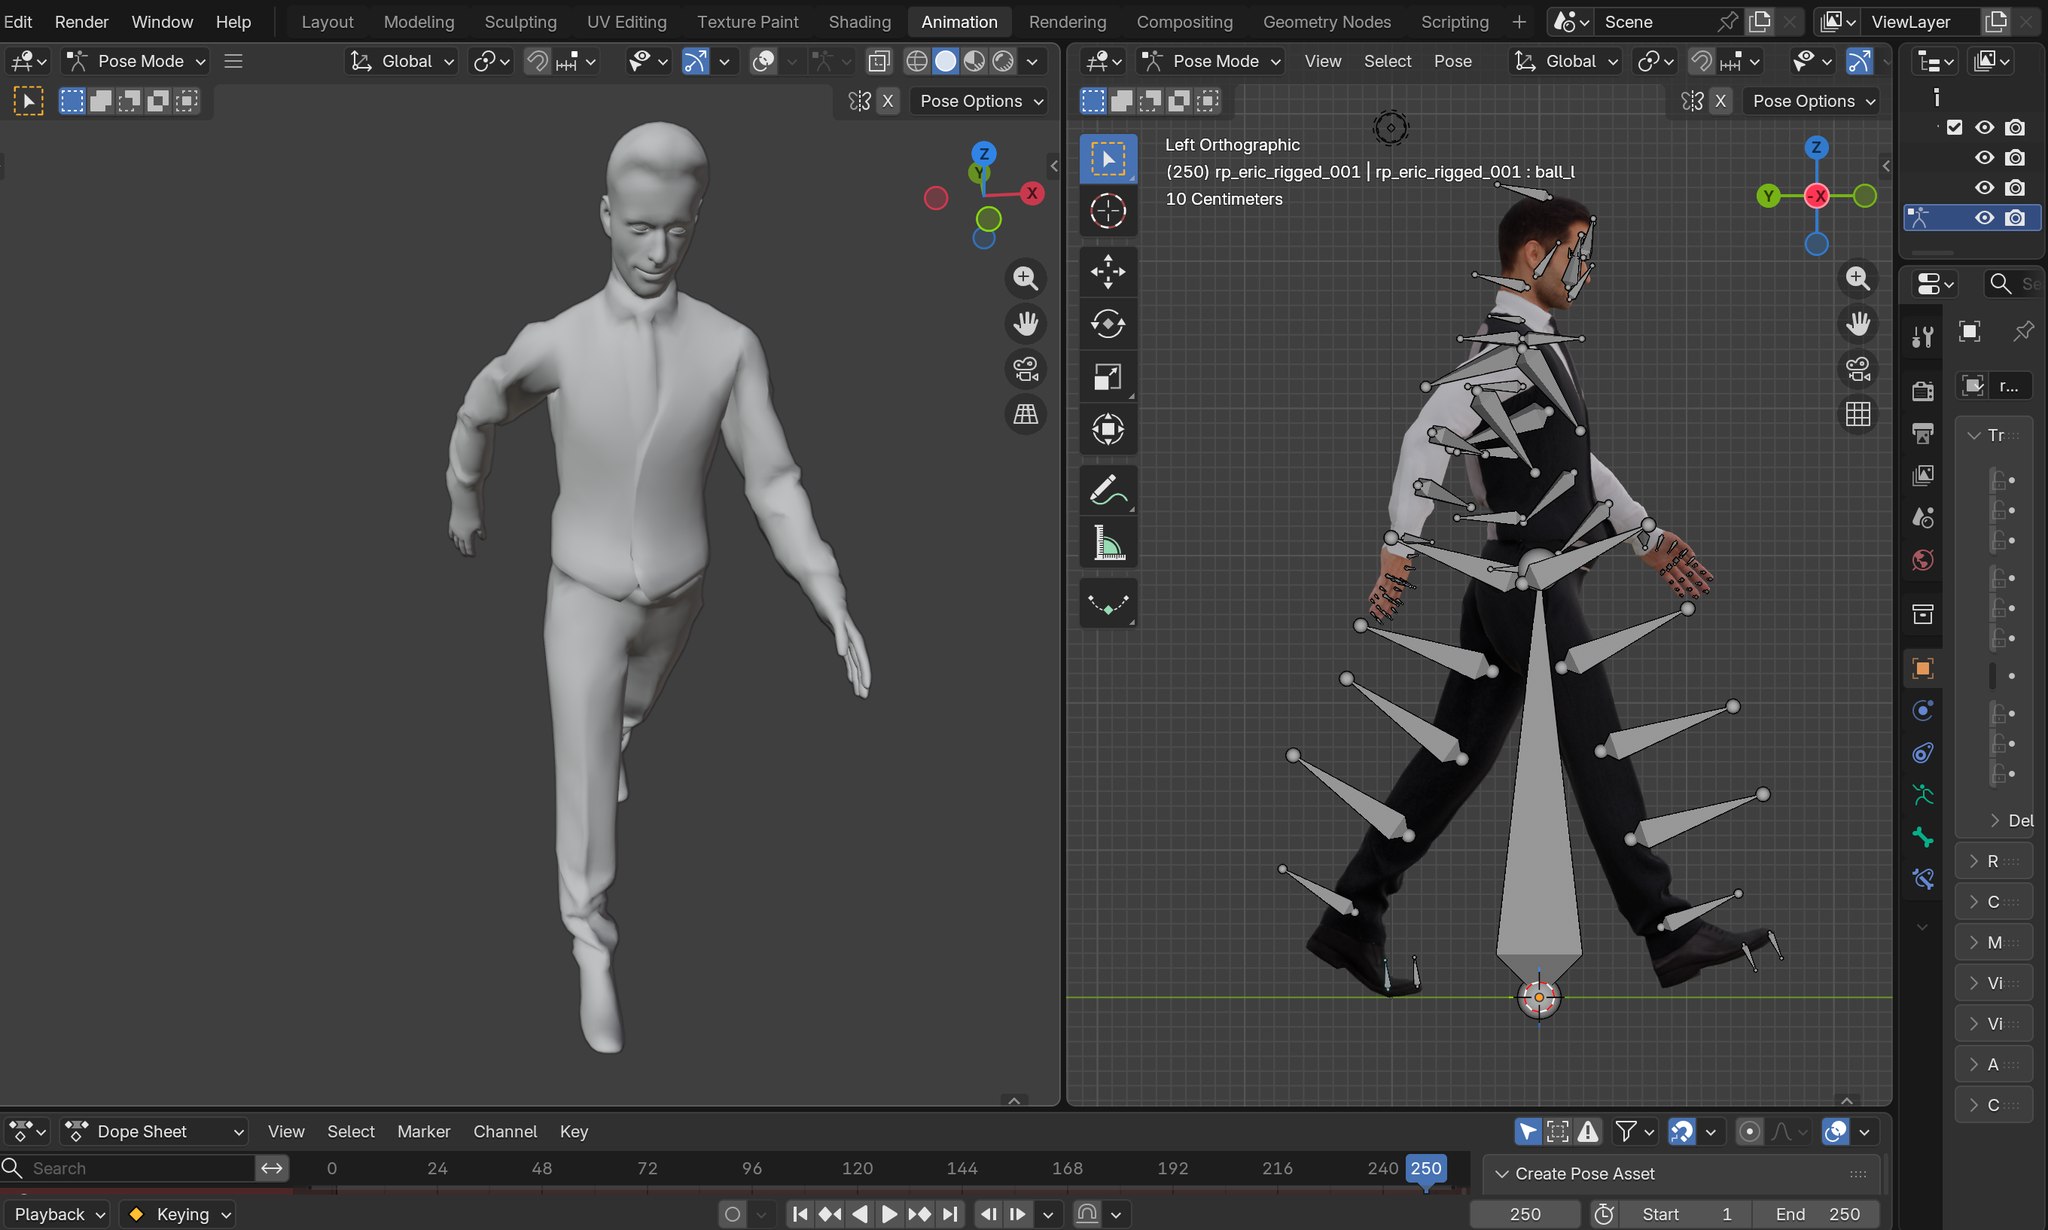Open Tool properties tab with wrench icon

(1922, 337)
